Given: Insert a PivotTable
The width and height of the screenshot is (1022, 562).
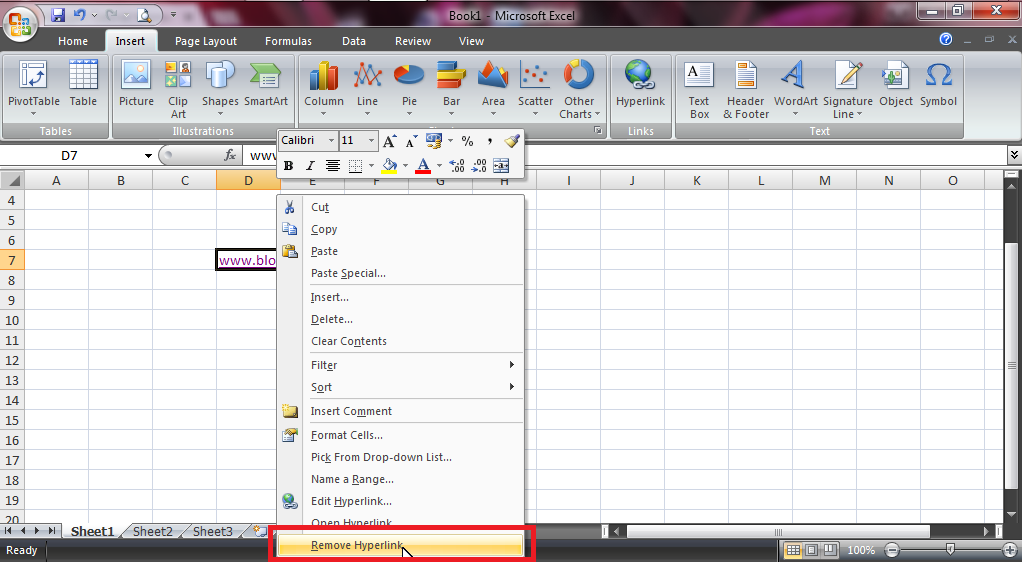Looking at the screenshot, I should click(x=33, y=88).
